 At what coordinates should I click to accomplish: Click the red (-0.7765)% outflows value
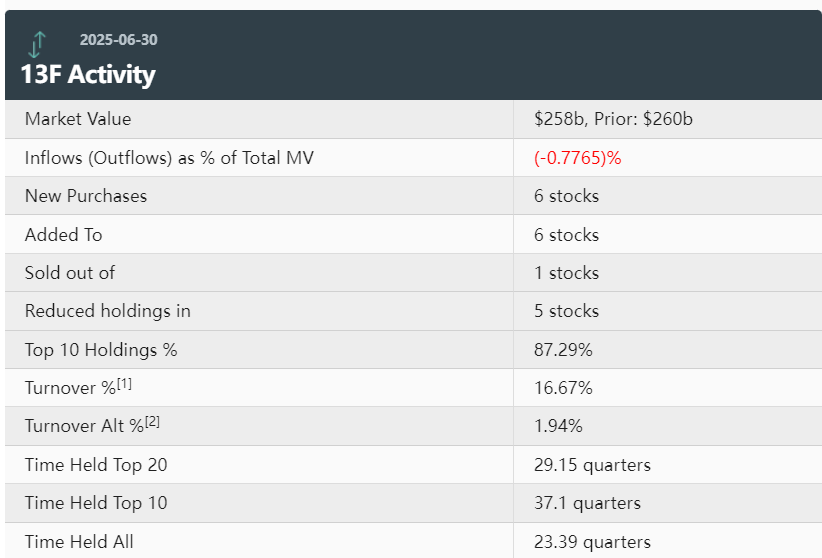pyautogui.click(x=577, y=158)
